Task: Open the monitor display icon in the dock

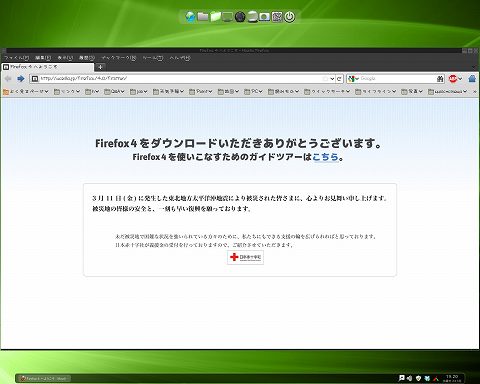Action: coord(227,16)
